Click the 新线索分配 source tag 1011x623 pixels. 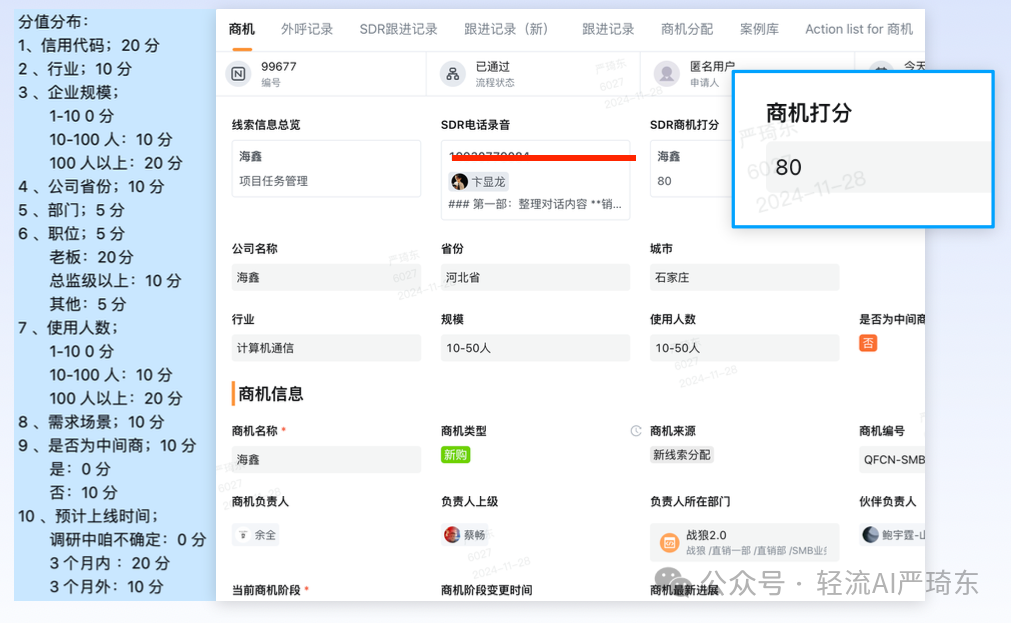pos(682,455)
